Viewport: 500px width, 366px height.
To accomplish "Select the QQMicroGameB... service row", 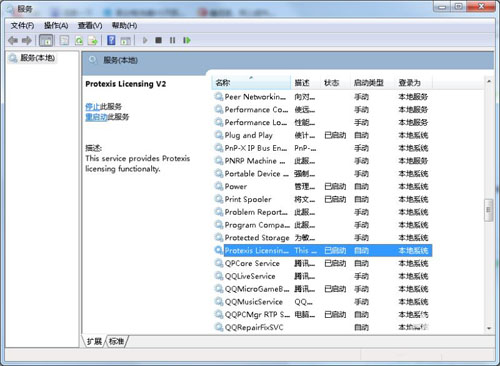I will 322,289.
